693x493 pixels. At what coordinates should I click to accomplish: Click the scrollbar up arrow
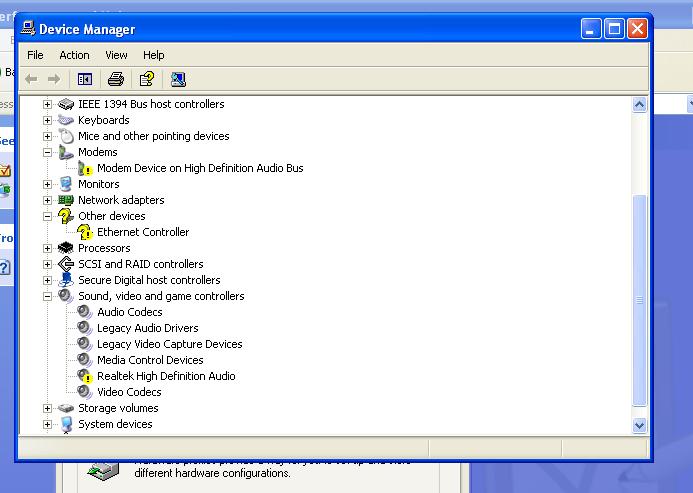pos(640,105)
